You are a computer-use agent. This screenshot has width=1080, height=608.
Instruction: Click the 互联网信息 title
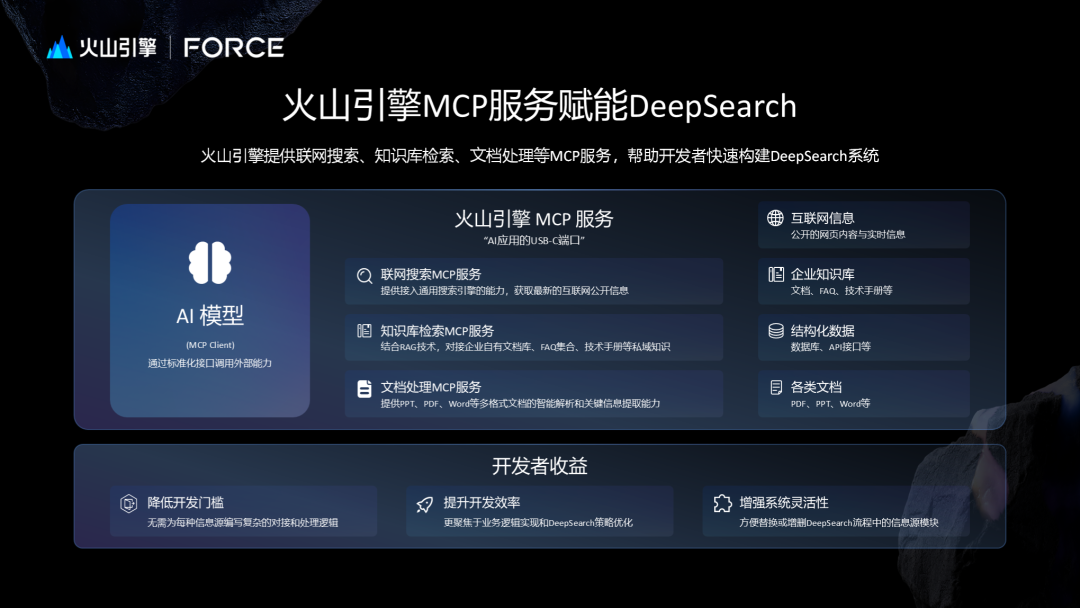822,218
